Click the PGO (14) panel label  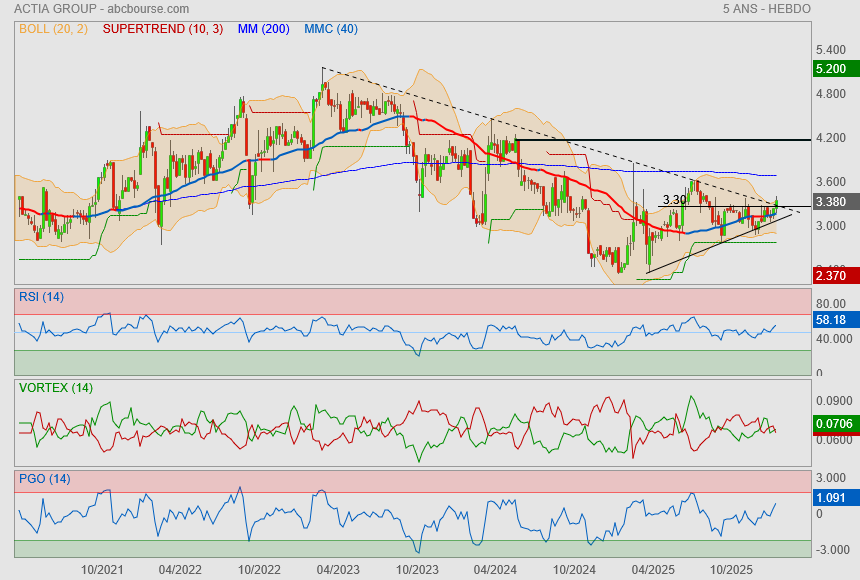[x=44, y=479]
